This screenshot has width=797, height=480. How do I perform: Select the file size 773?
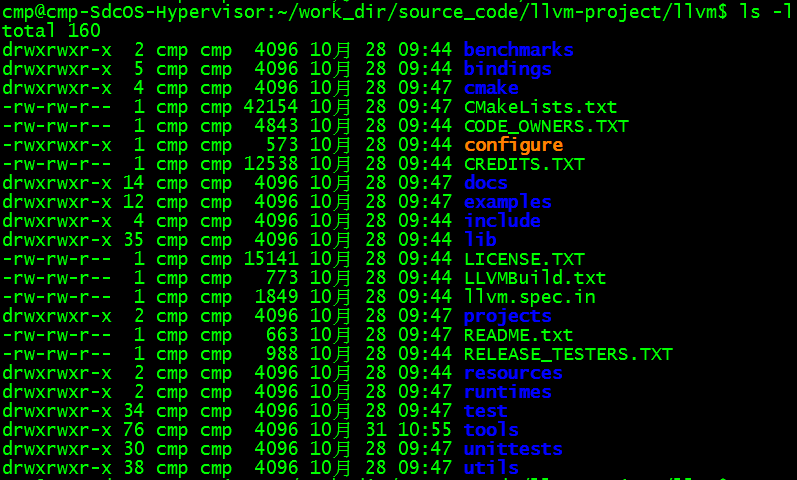[x=282, y=278]
